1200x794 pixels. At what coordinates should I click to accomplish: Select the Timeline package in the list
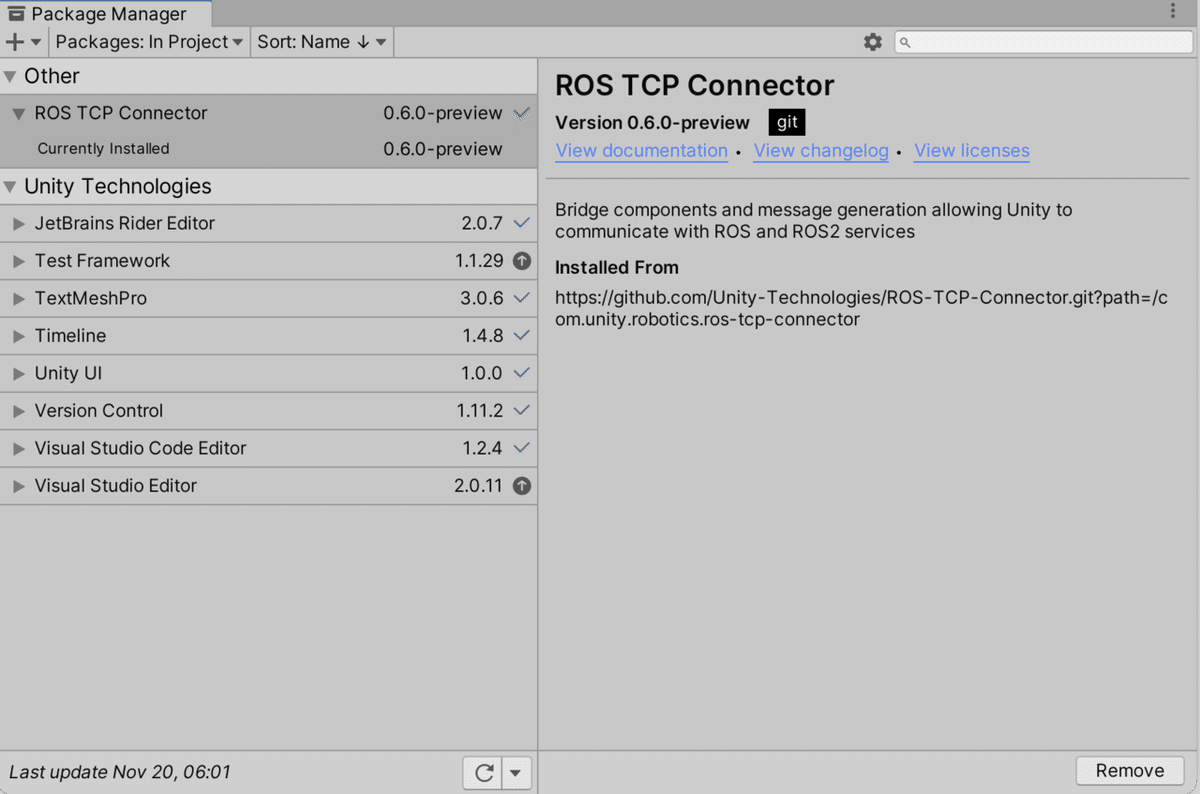70,336
